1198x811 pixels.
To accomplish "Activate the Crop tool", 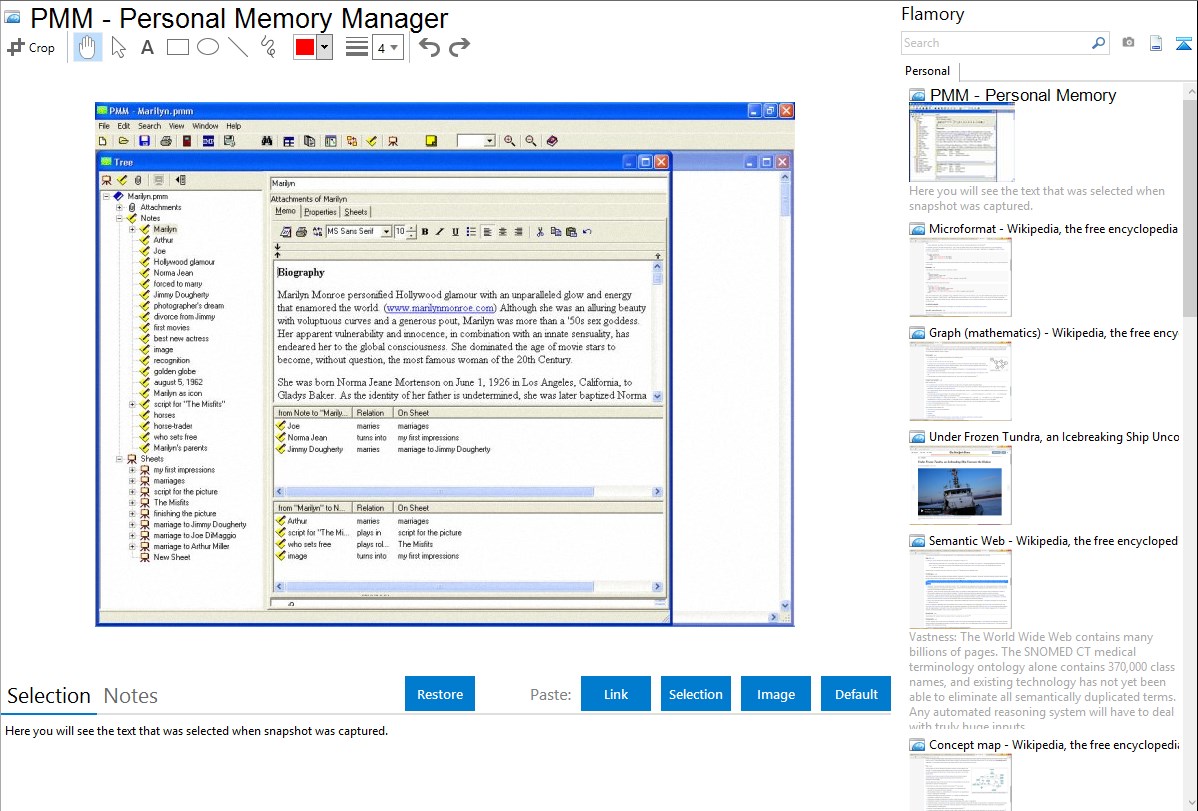I will tap(31, 47).
